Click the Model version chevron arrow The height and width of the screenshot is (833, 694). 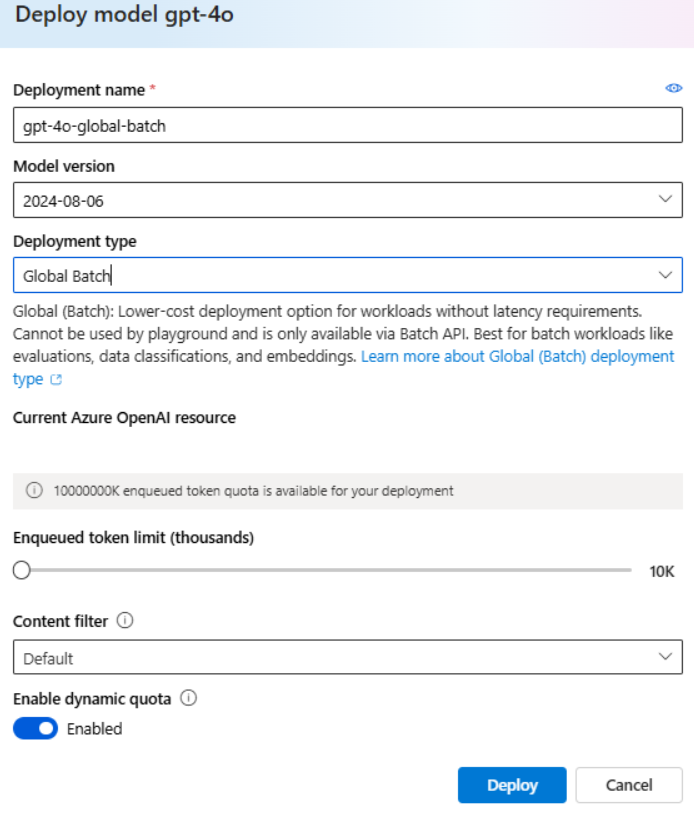[666, 200]
